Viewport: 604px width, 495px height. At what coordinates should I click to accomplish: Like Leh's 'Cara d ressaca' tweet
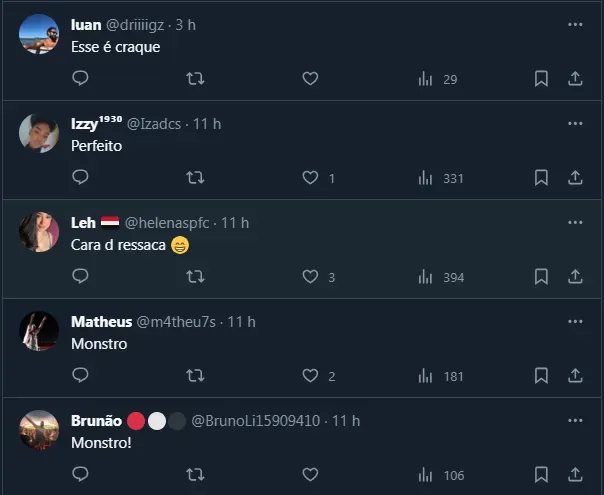pos(311,277)
